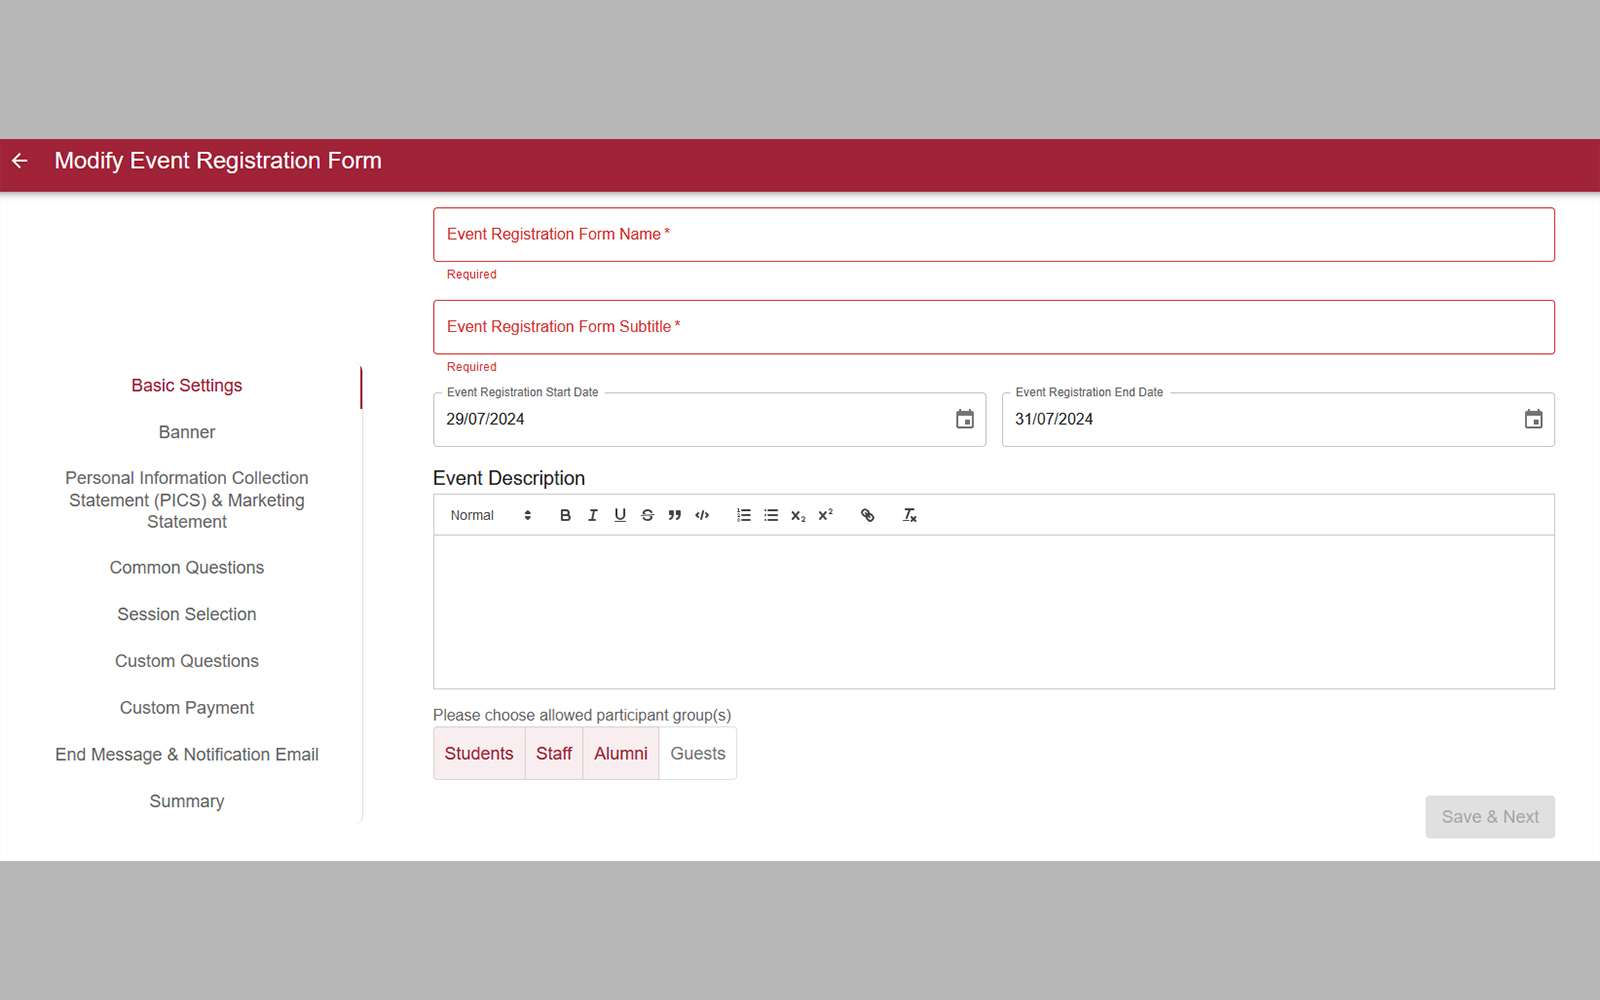The height and width of the screenshot is (1000, 1600).
Task: Apply italic formatting in description editor
Action: [x=592, y=515]
